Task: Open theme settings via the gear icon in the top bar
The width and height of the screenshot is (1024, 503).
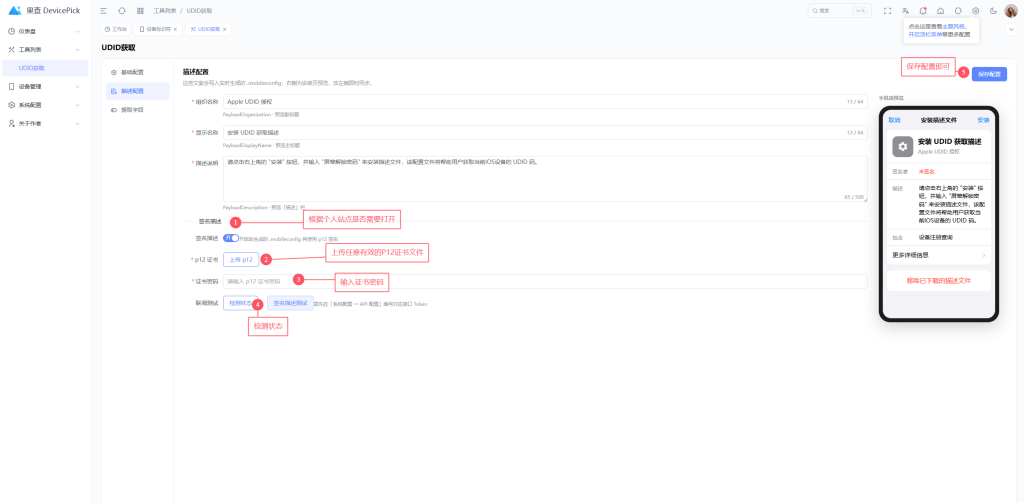Action: [x=976, y=10]
